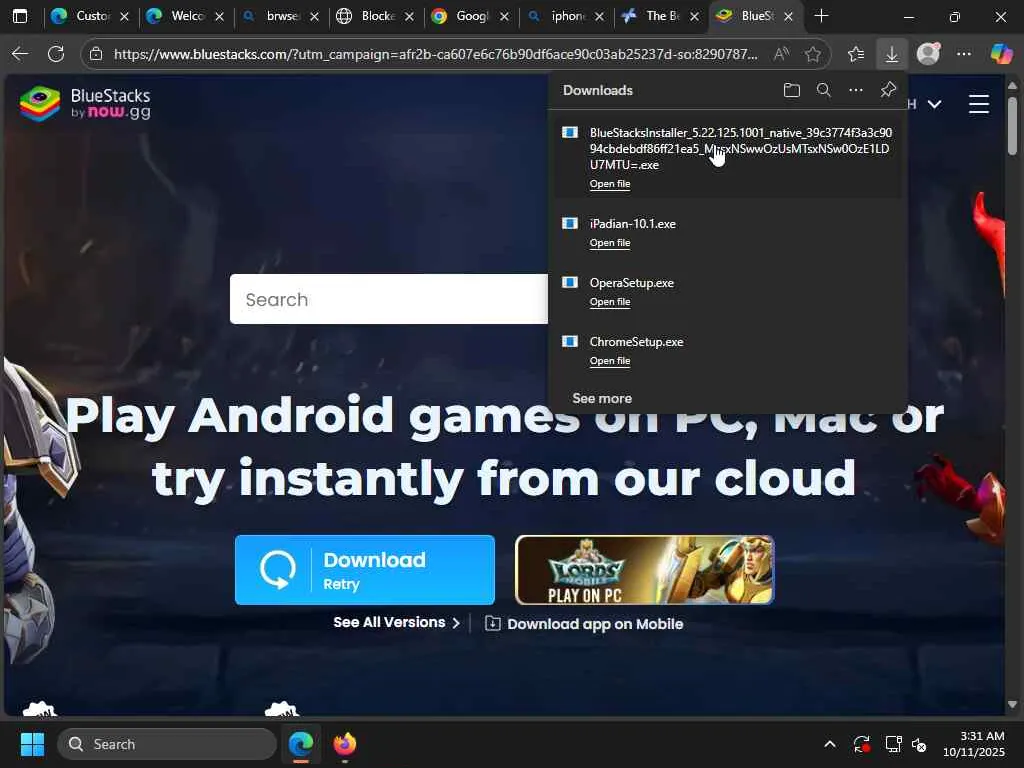Open file for OperaSetup.exe

coord(610,302)
